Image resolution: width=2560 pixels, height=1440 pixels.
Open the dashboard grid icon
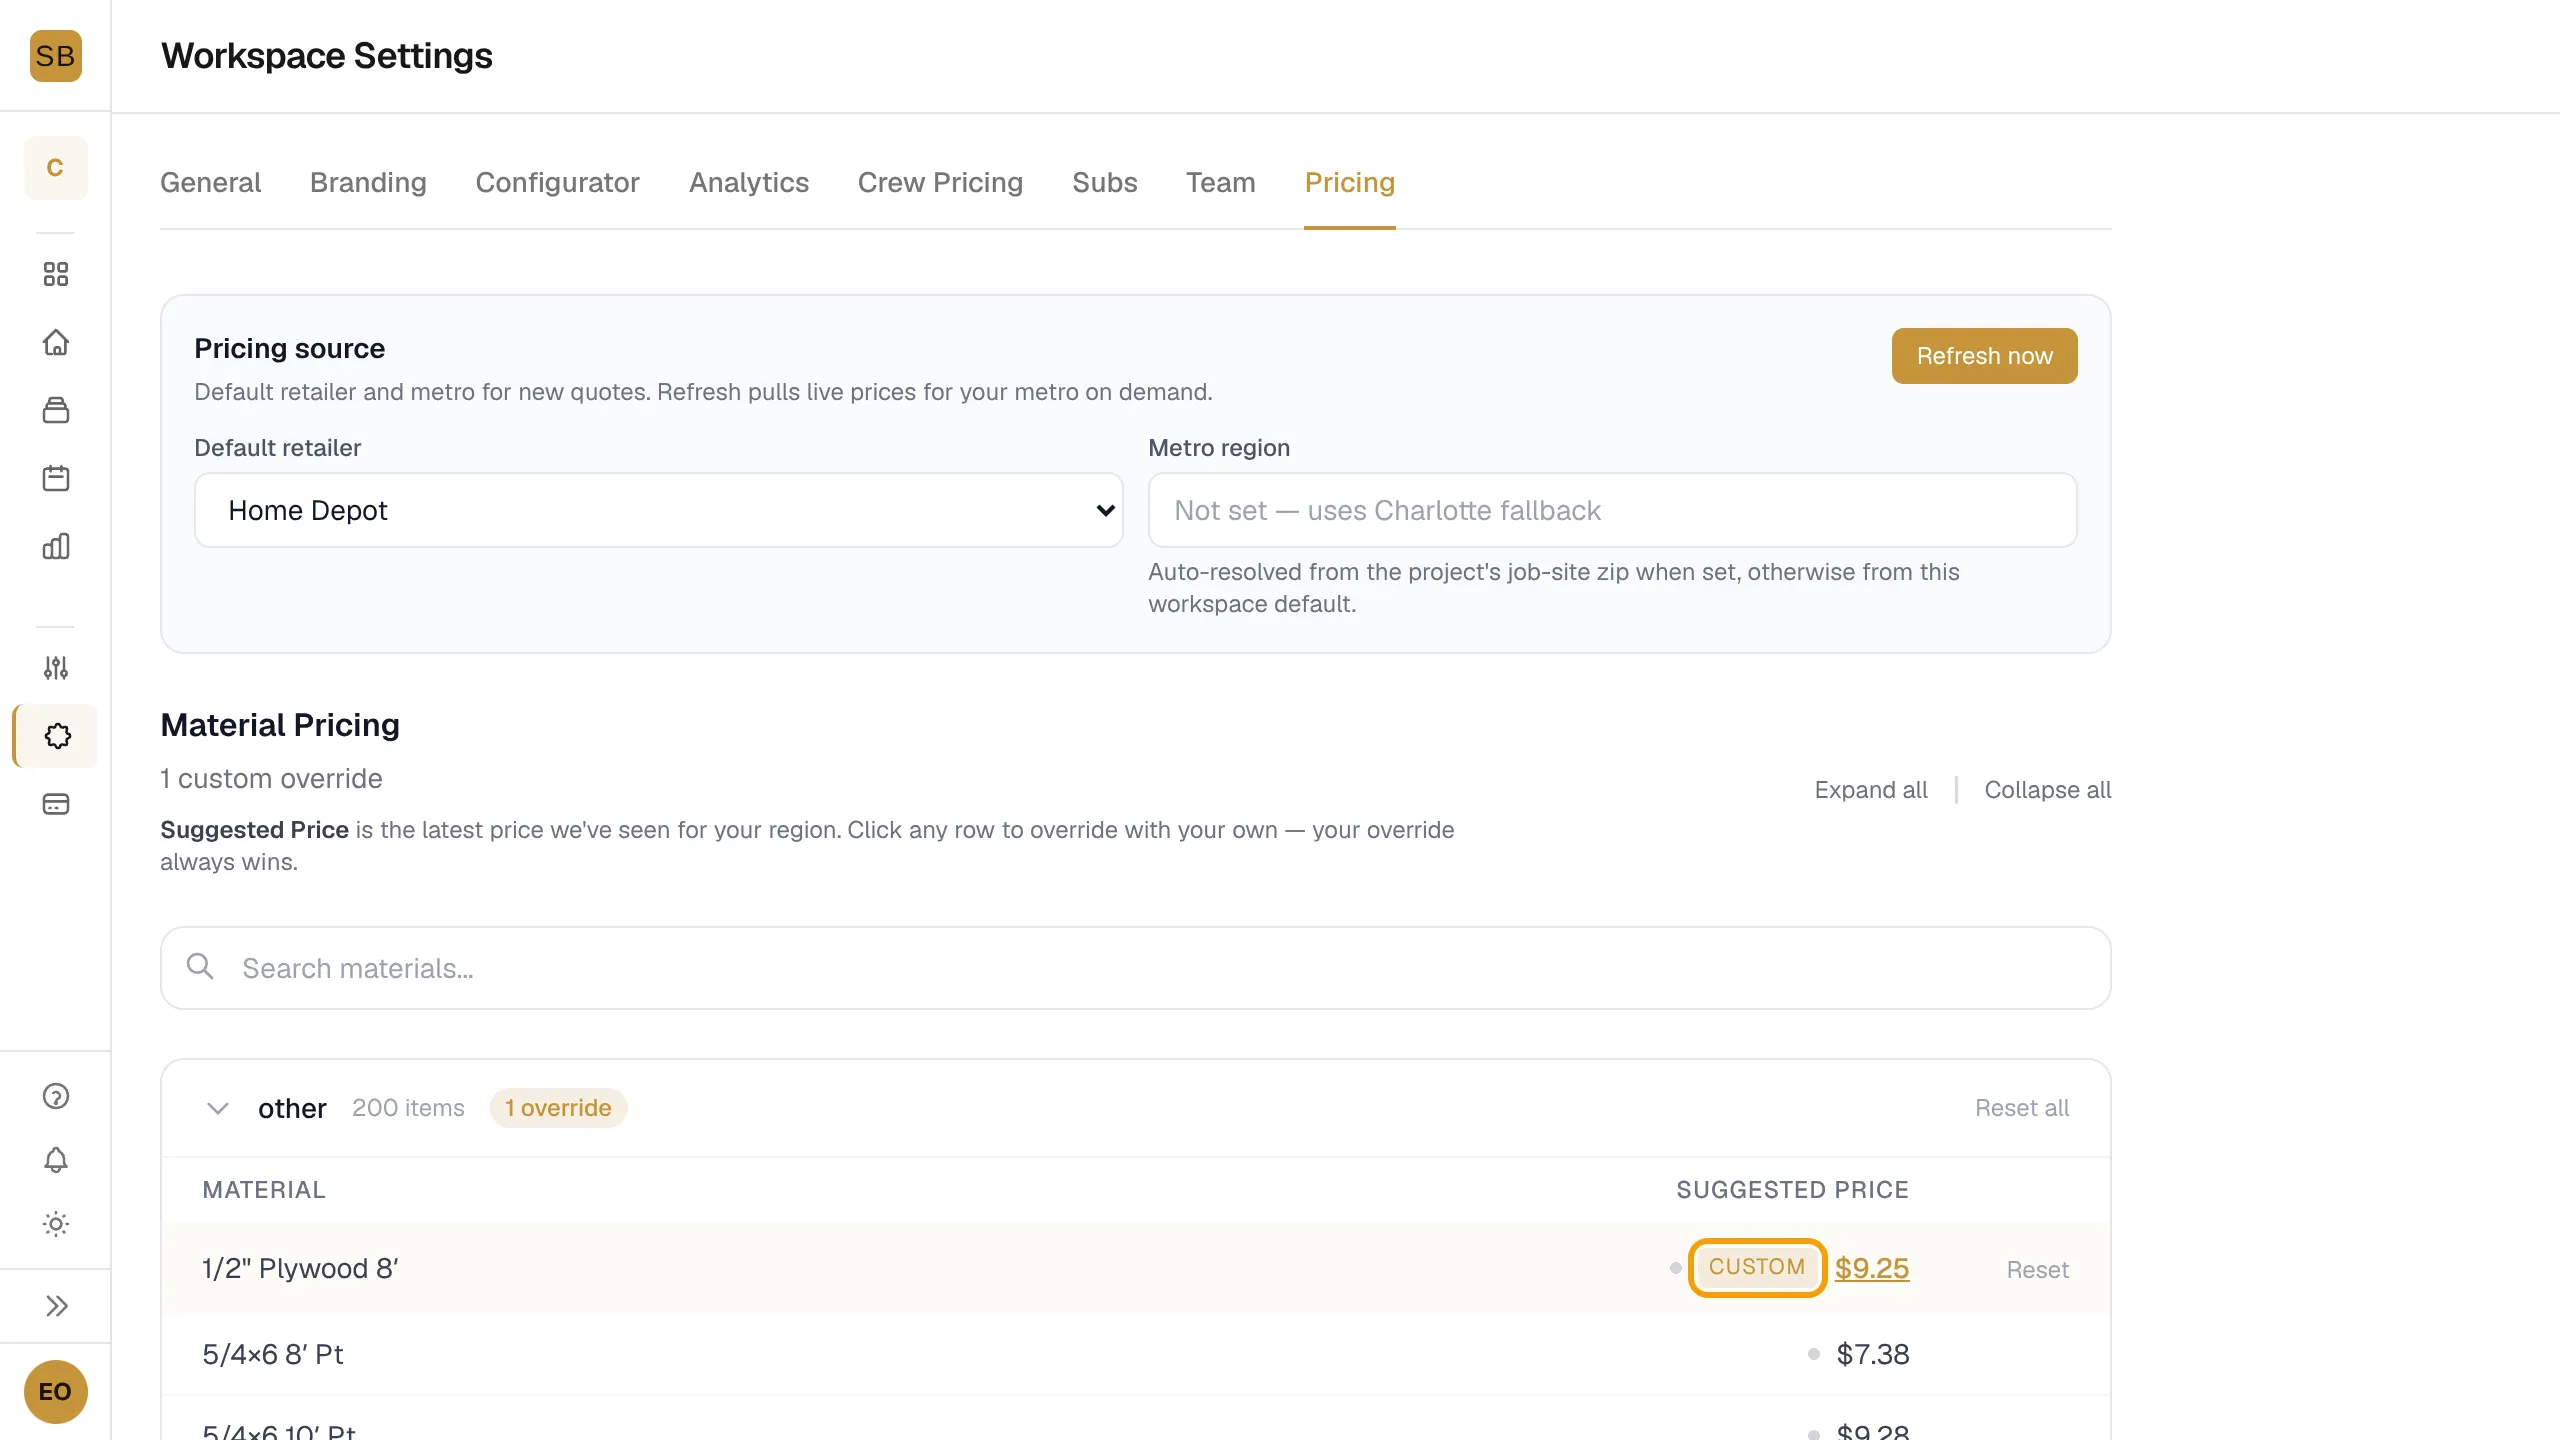56,274
